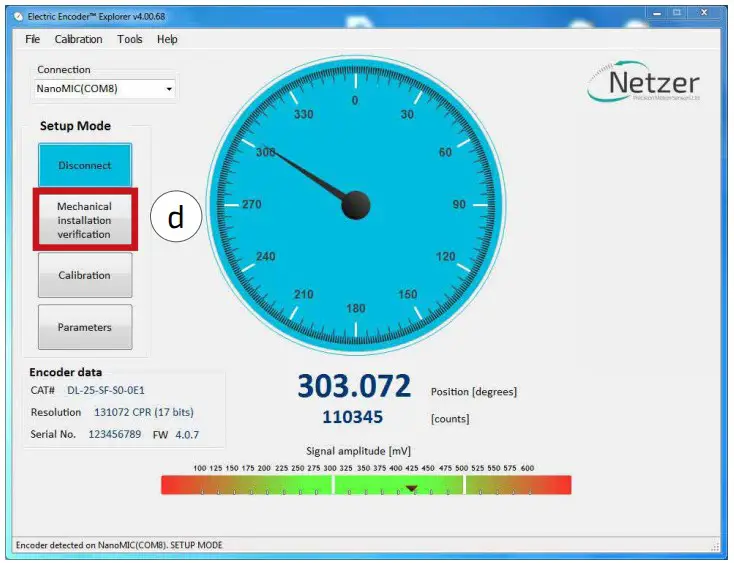
Task: Click the 90 mark on the dial
Action: coord(459,205)
